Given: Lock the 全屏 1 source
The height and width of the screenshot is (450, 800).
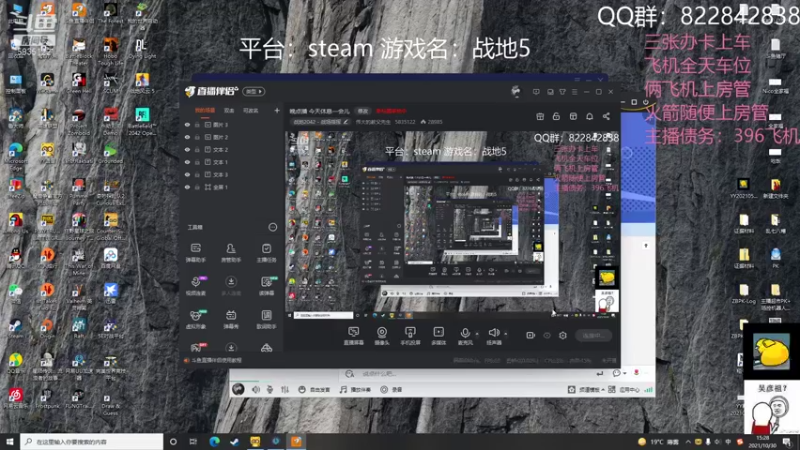Looking at the screenshot, I should [x=197, y=187].
